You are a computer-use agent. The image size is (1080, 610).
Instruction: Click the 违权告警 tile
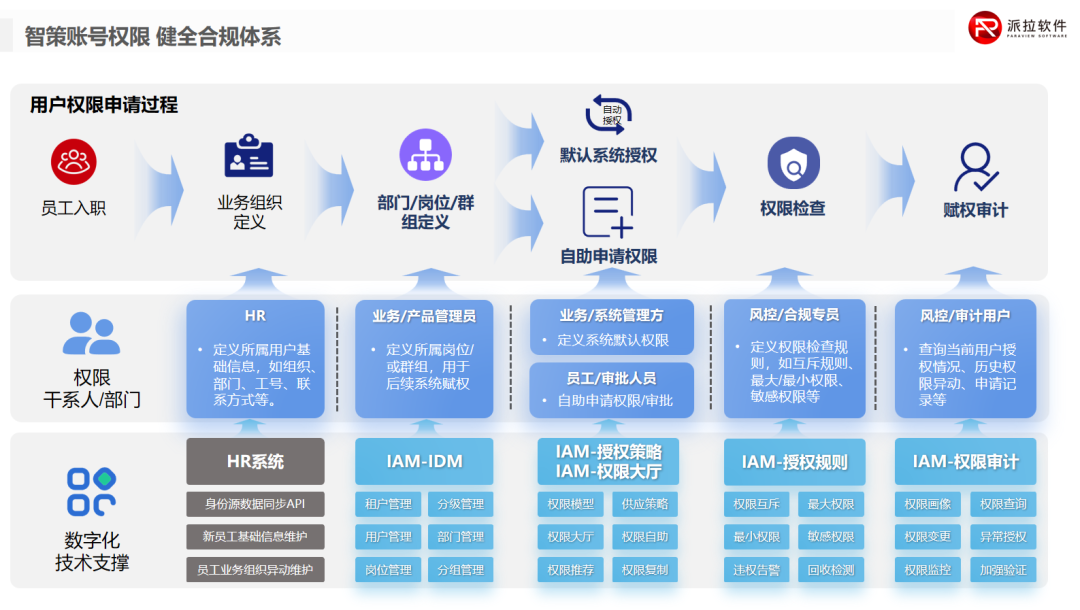click(756, 570)
